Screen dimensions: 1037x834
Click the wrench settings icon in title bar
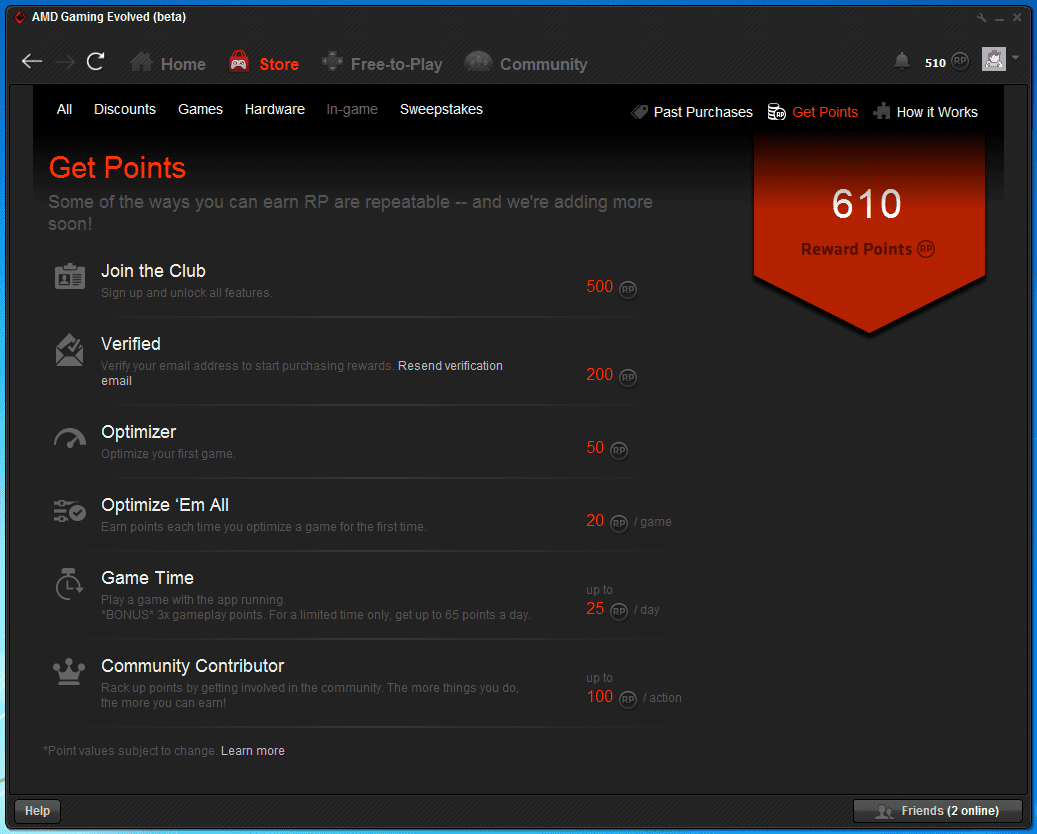[x=981, y=18]
